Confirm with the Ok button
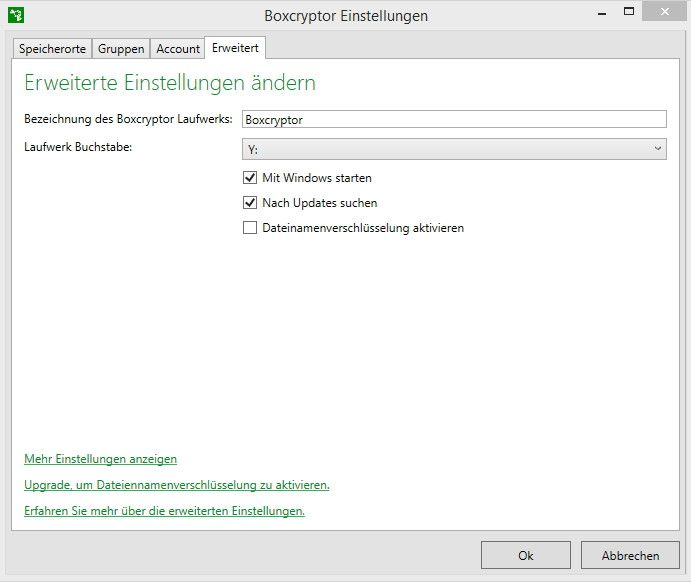Image resolution: width=691 pixels, height=582 pixels. pos(526,556)
